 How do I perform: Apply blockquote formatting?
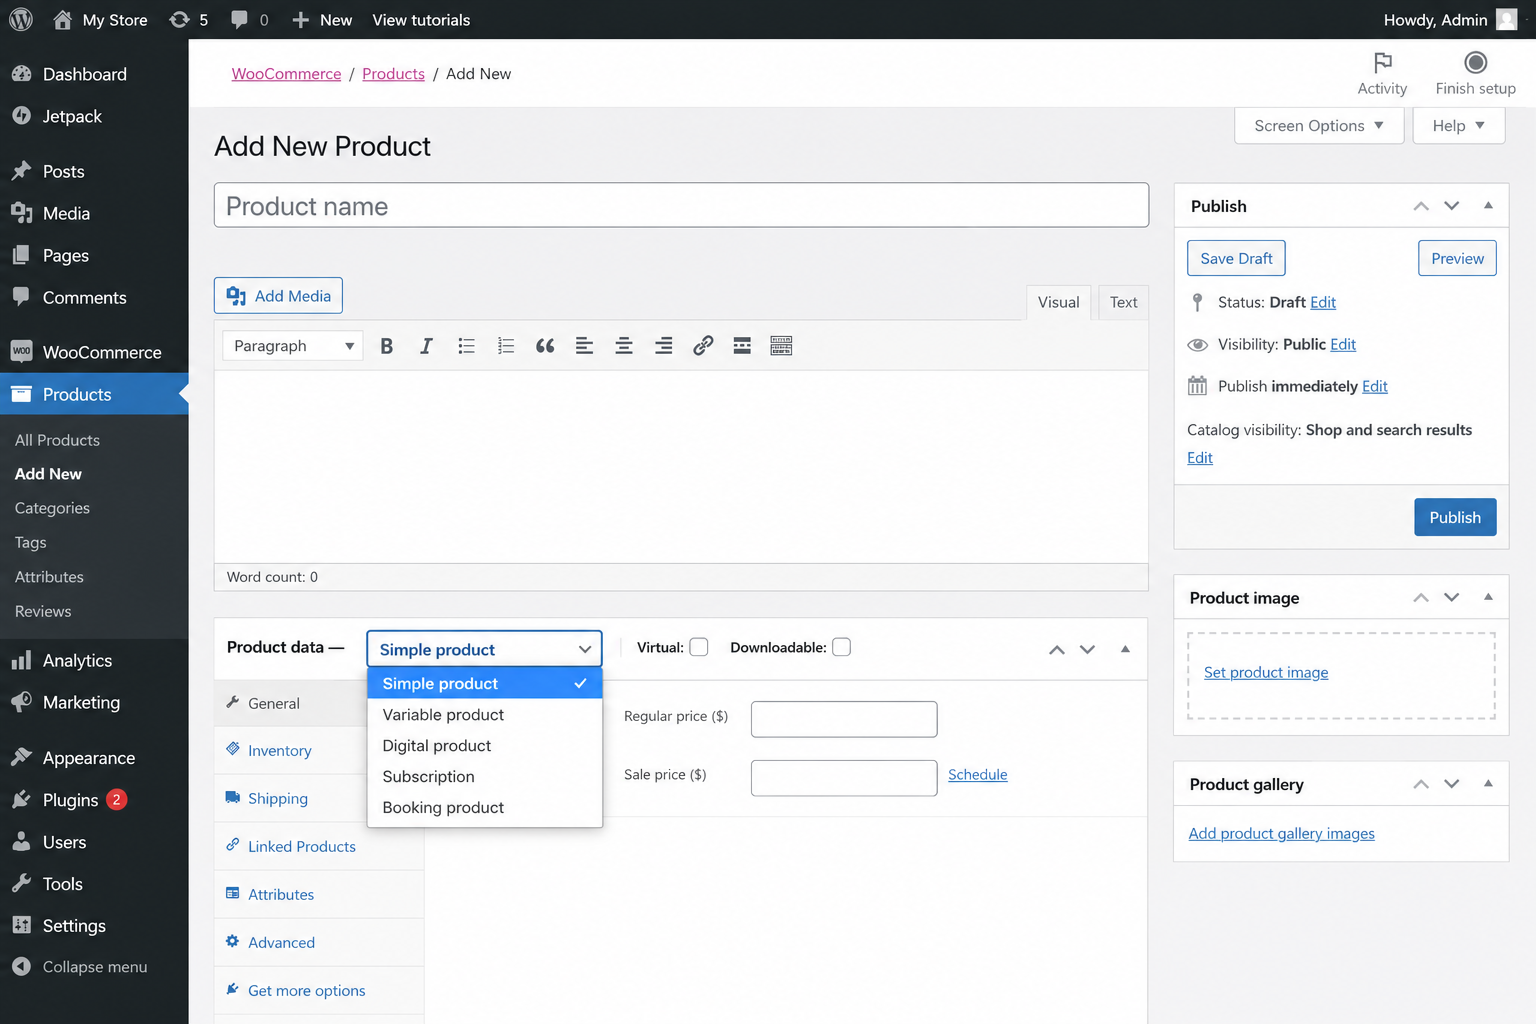click(545, 346)
